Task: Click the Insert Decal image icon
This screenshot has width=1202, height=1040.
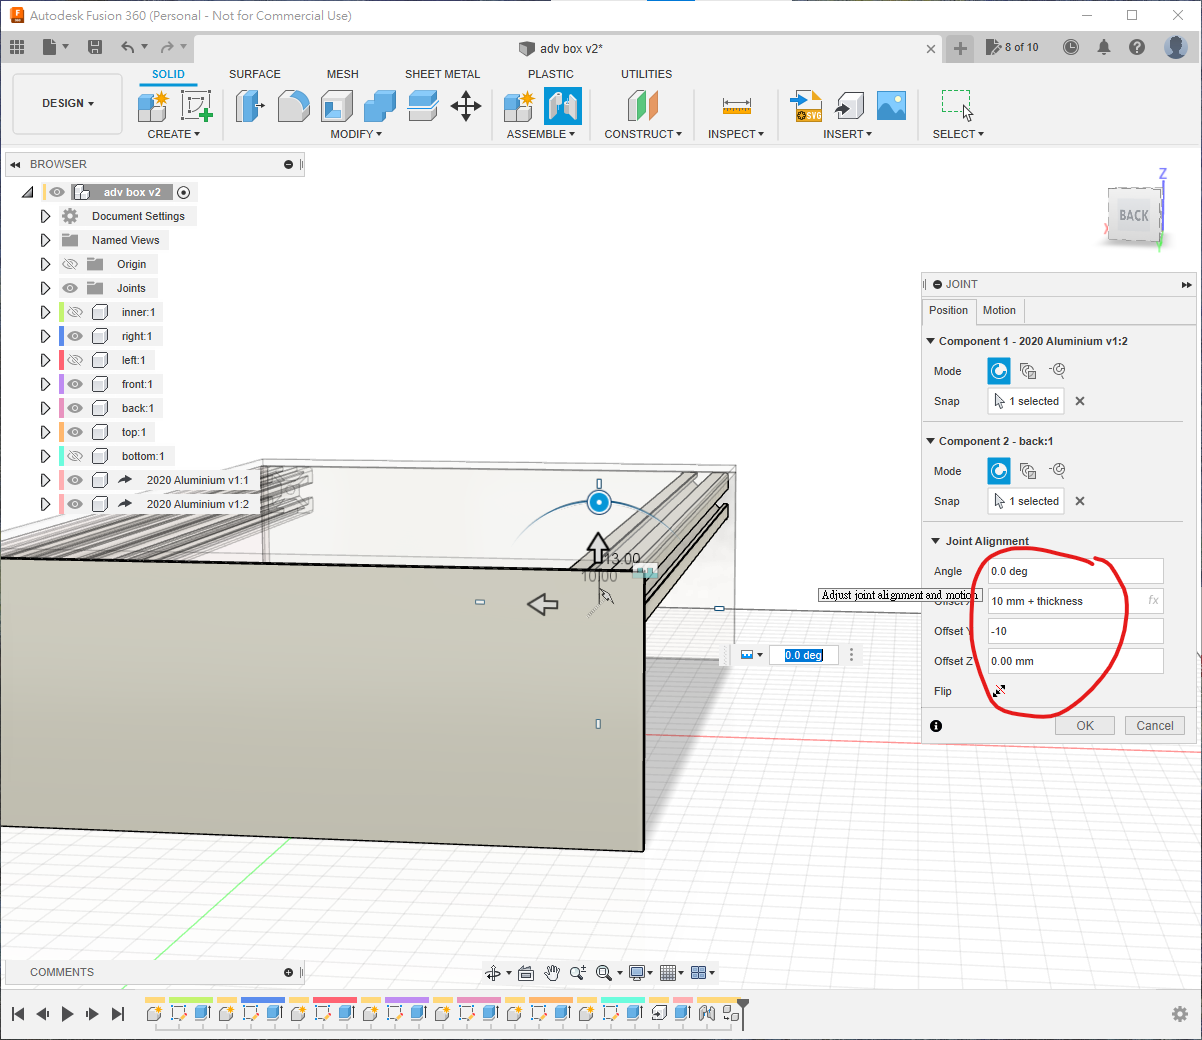Action: pos(890,106)
